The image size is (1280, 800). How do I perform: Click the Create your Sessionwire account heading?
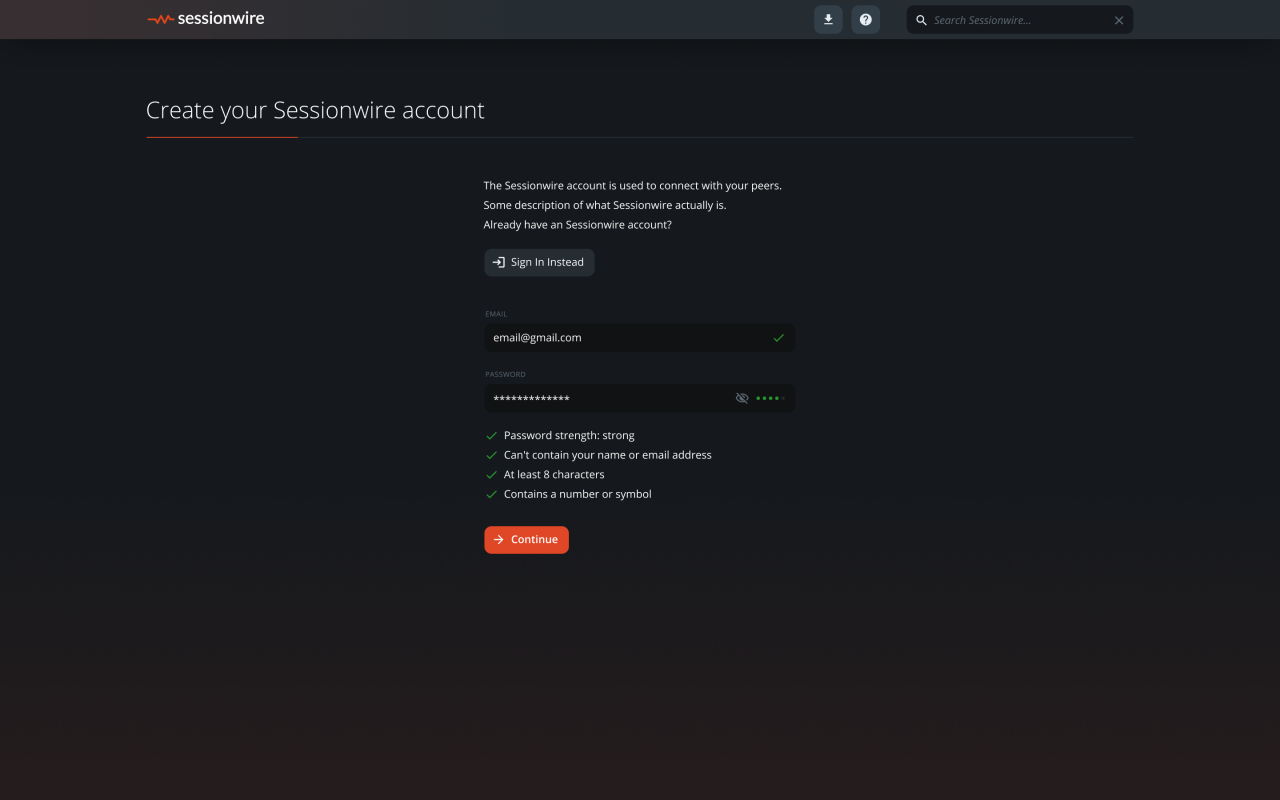coord(315,110)
